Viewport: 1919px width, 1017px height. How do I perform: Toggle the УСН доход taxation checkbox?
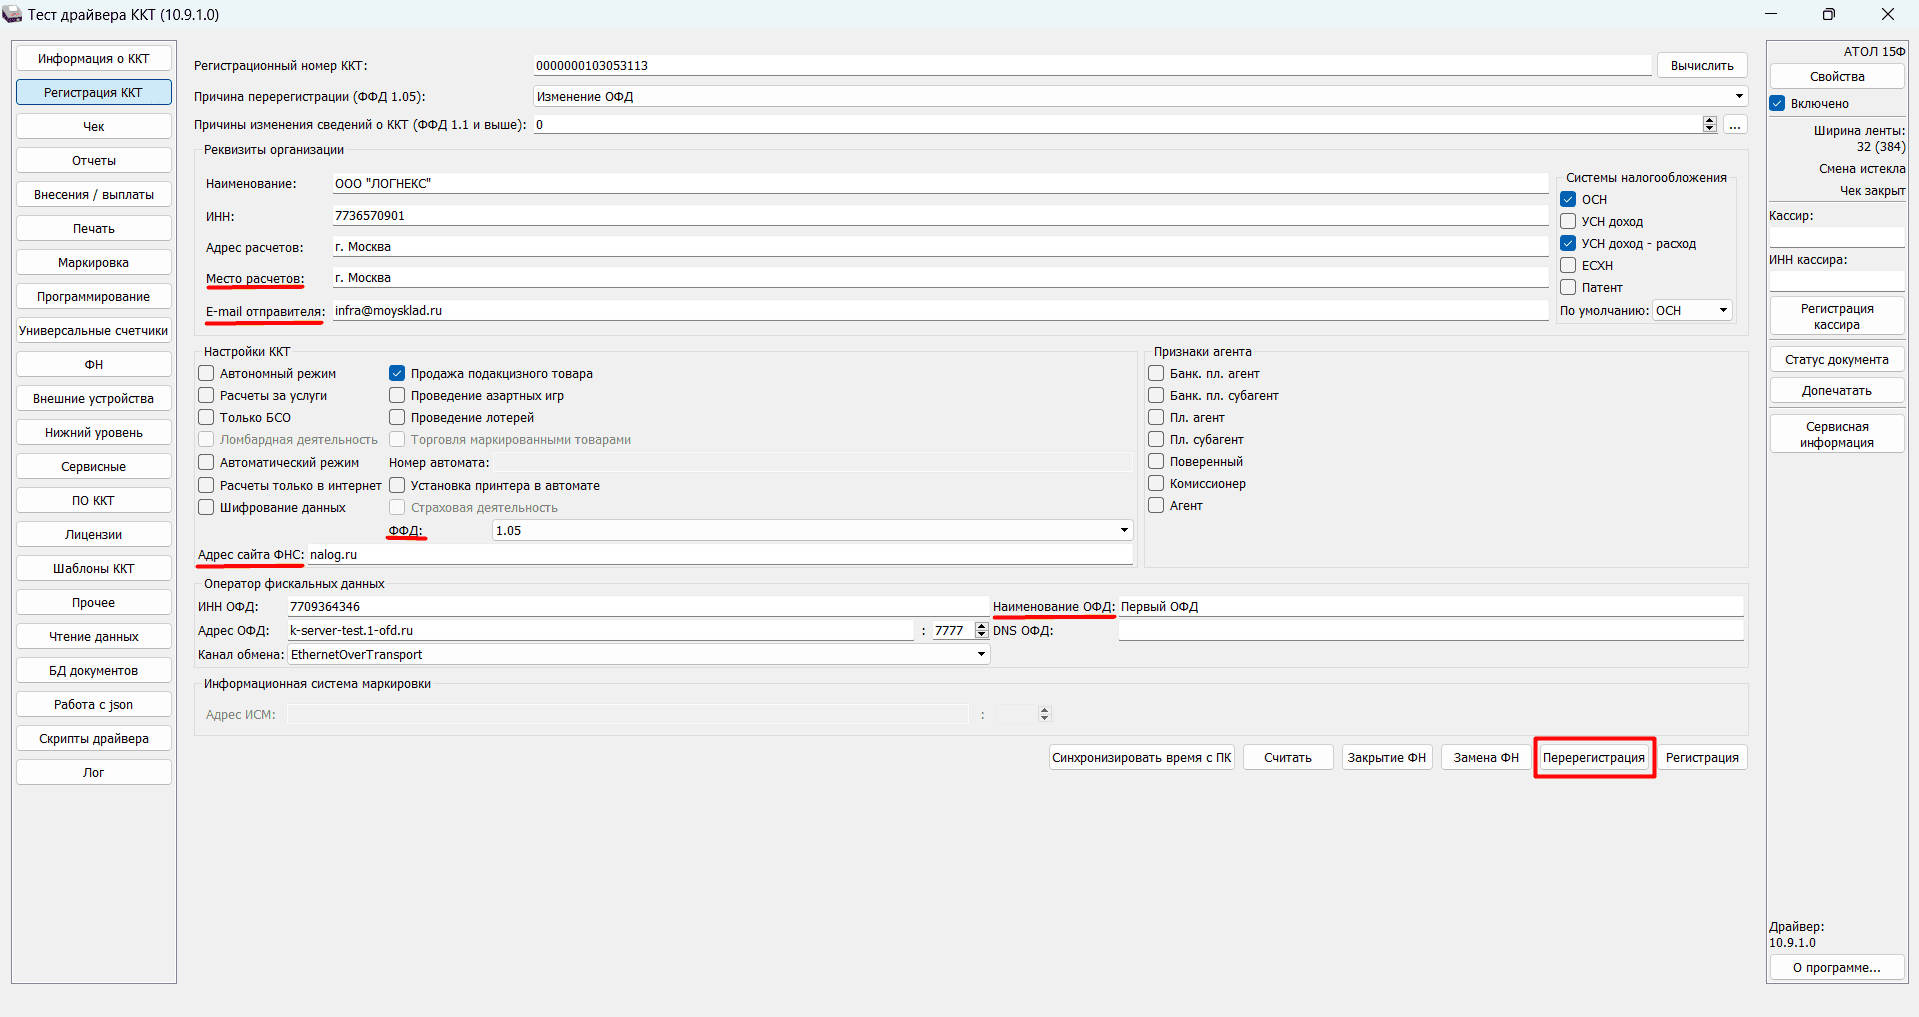(x=1568, y=222)
